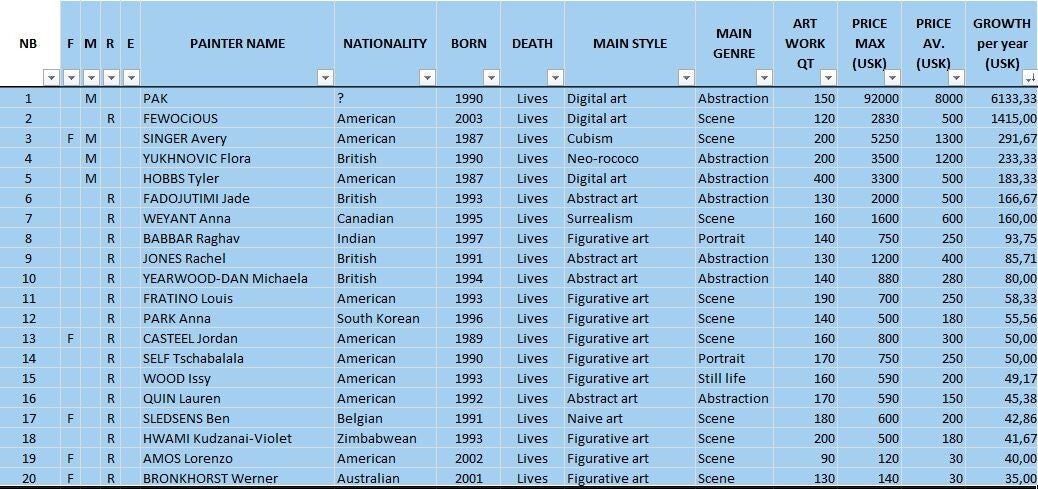Open the F column filter arrow
This screenshot has height=489, width=1038.
pyautogui.click(x=71, y=78)
